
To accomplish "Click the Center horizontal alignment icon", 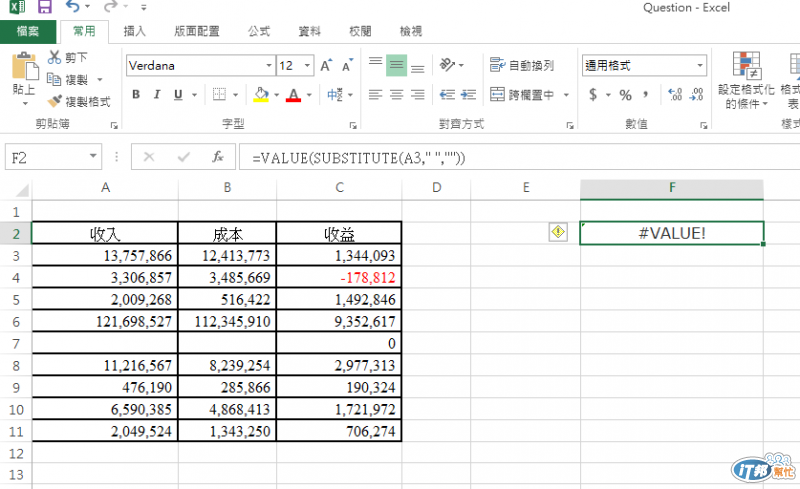I will (396, 94).
